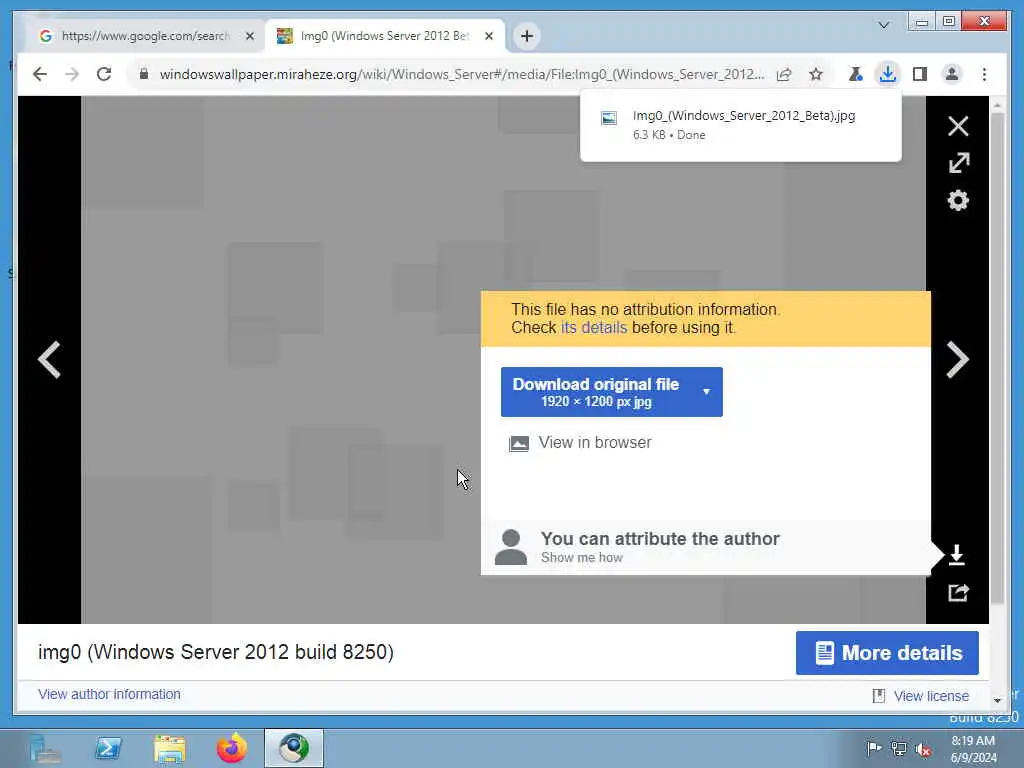
Task: Close the Img0 Windows Server tab
Action: click(488, 36)
